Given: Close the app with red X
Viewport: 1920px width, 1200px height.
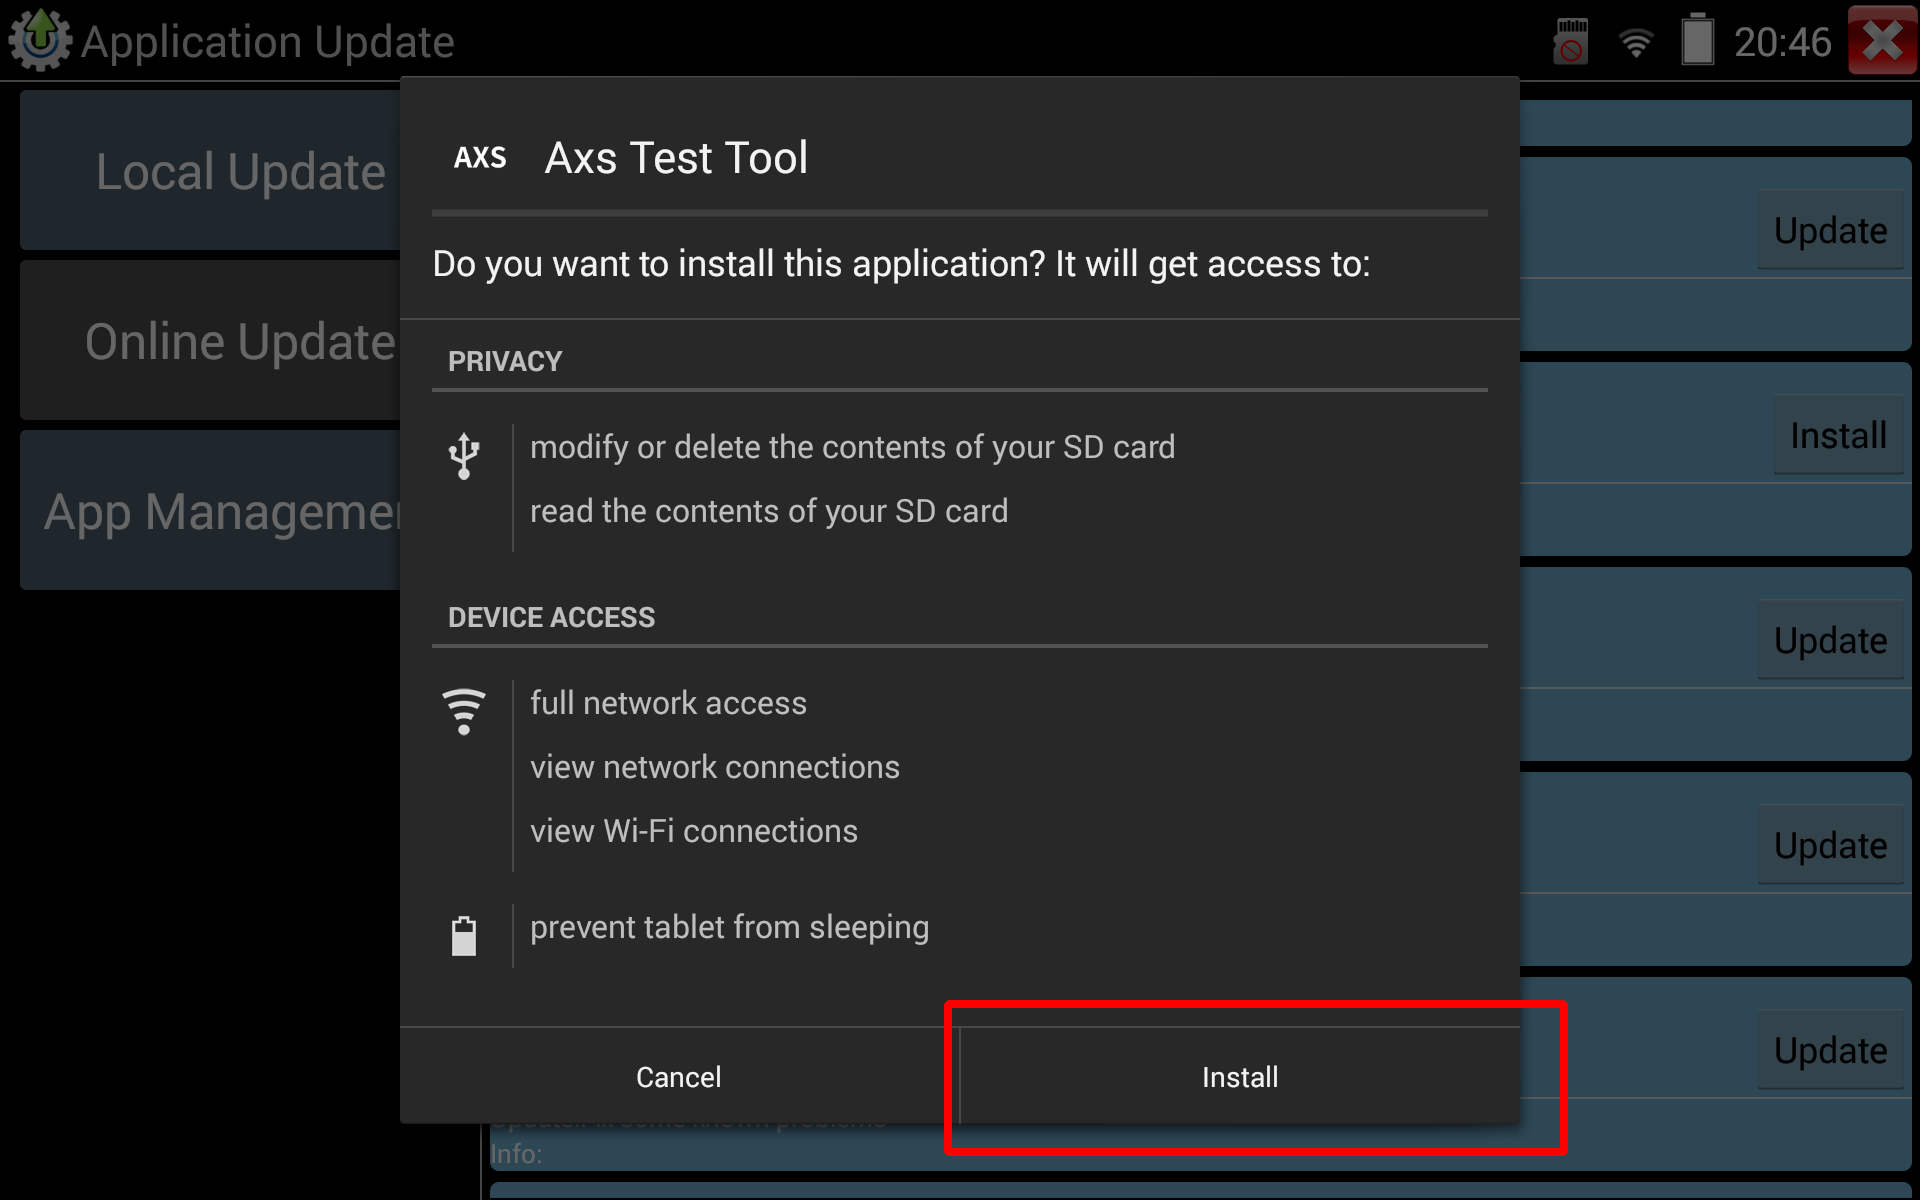Looking at the screenshot, I should point(1882,40).
